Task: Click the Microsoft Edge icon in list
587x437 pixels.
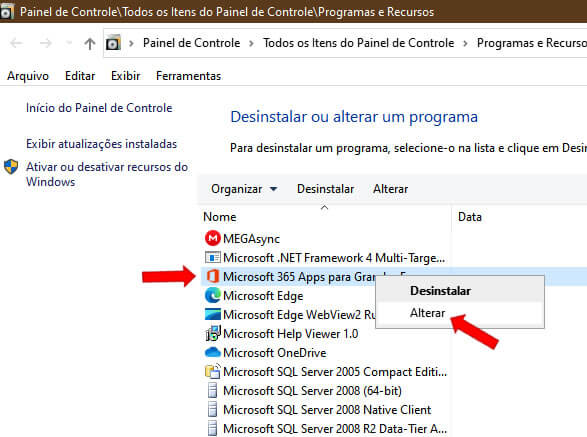Action: pos(213,295)
